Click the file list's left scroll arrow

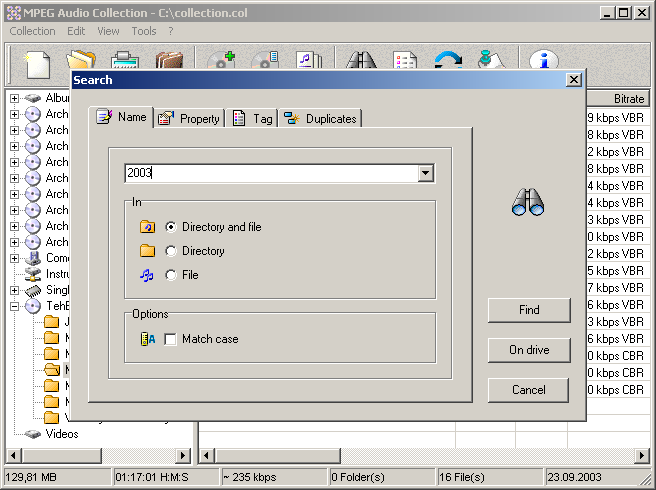click(x=206, y=455)
